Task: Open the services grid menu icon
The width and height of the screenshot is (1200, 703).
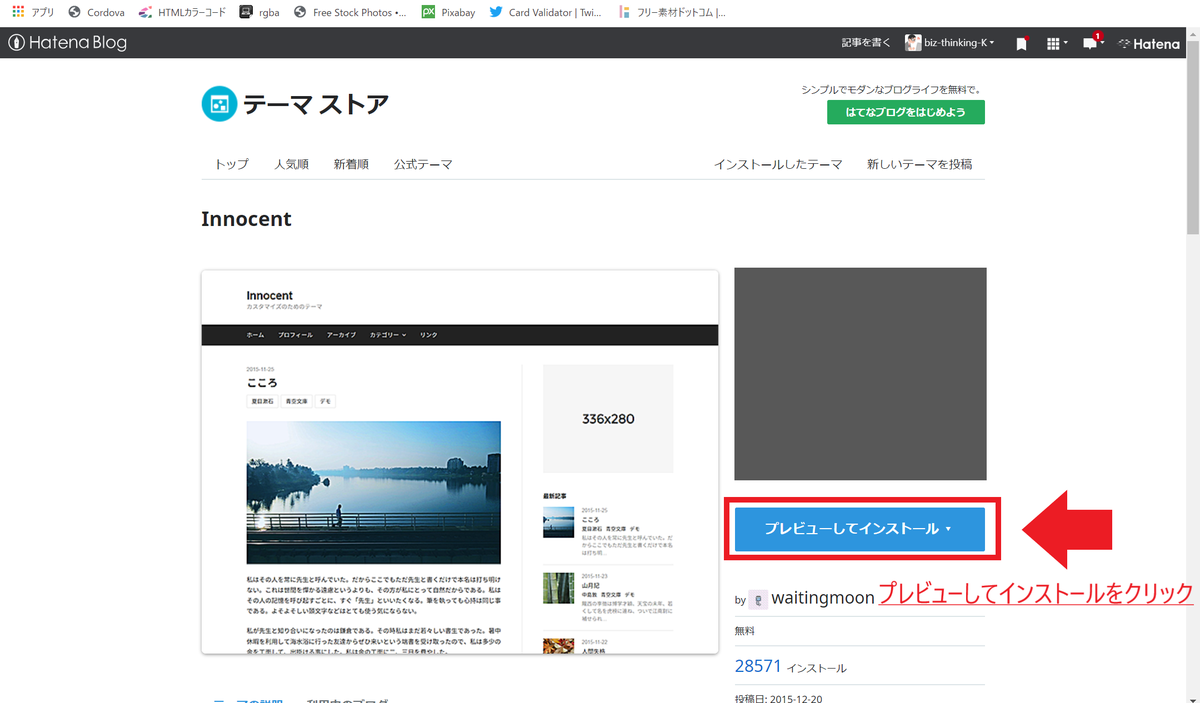Action: pos(1056,44)
